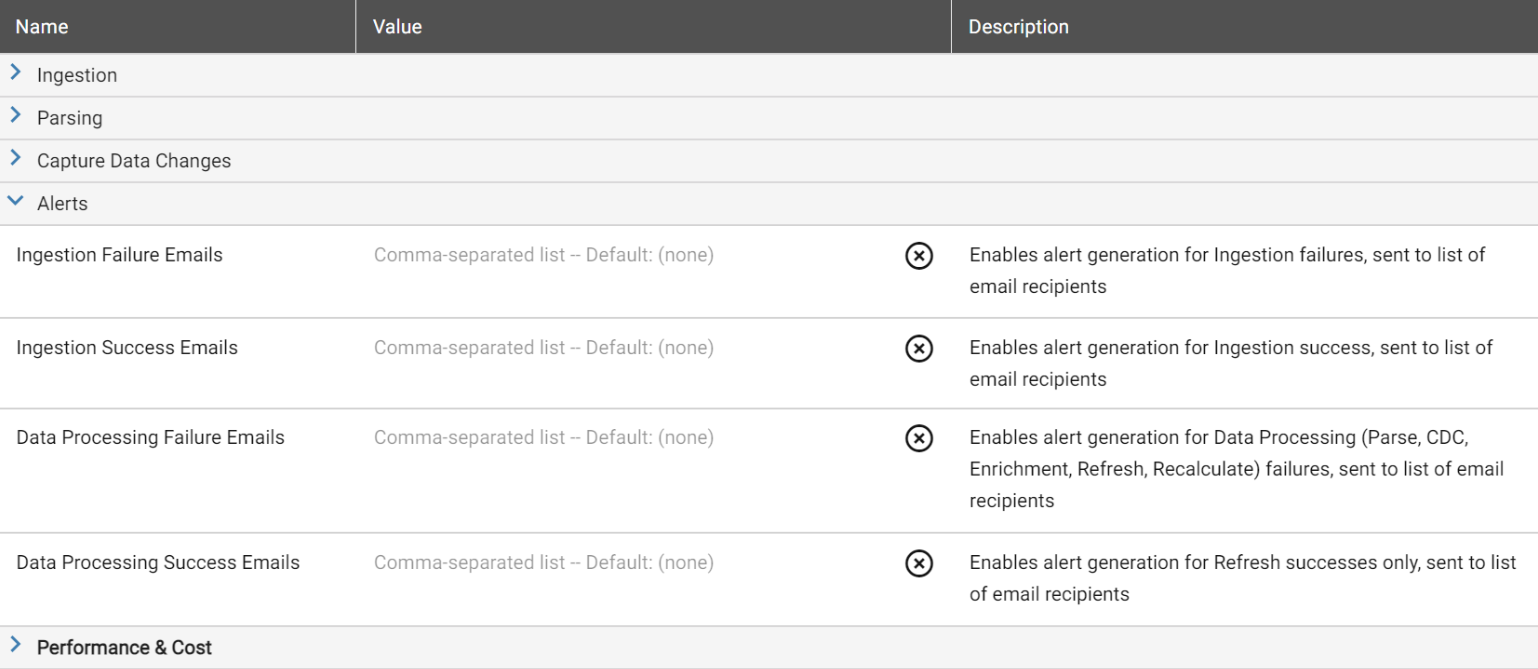Select the Ingestion group row label
This screenshot has width=1538, height=669.
(77, 76)
